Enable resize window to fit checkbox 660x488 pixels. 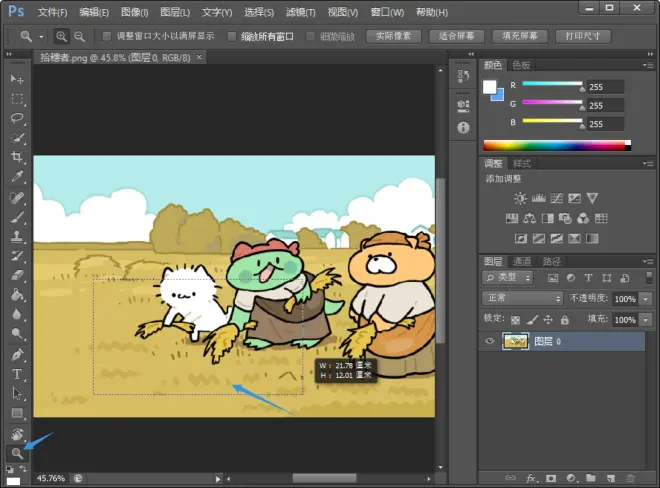pyautogui.click(x=107, y=37)
